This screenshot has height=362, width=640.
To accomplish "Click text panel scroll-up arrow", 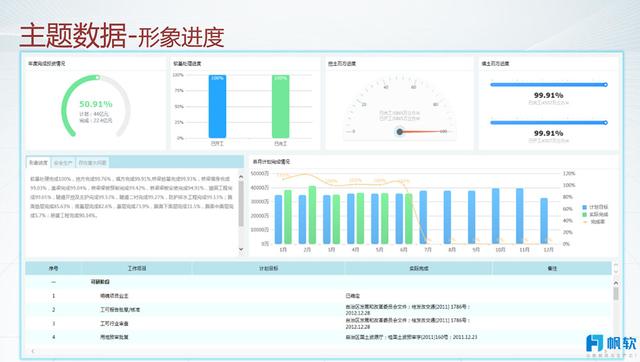I will click(241, 177).
